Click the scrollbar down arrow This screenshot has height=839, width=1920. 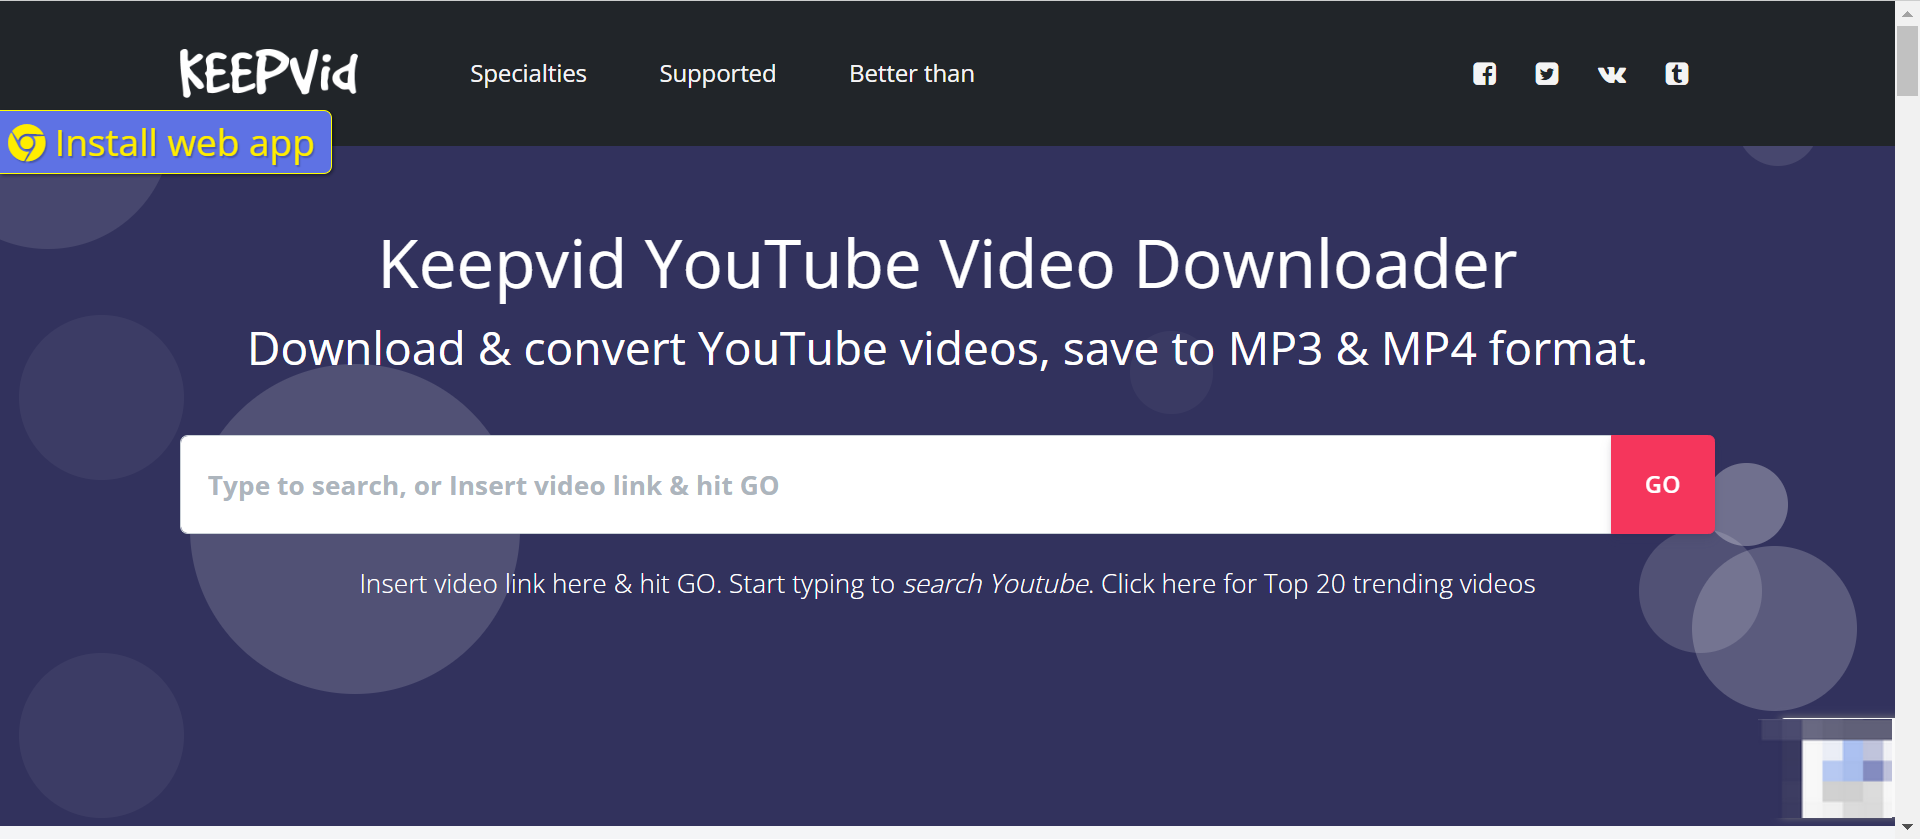click(1907, 827)
